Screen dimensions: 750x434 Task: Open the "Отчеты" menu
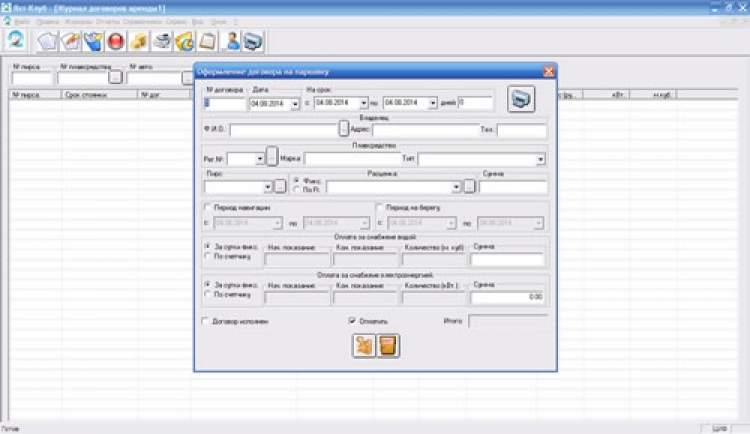coord(107,22)
